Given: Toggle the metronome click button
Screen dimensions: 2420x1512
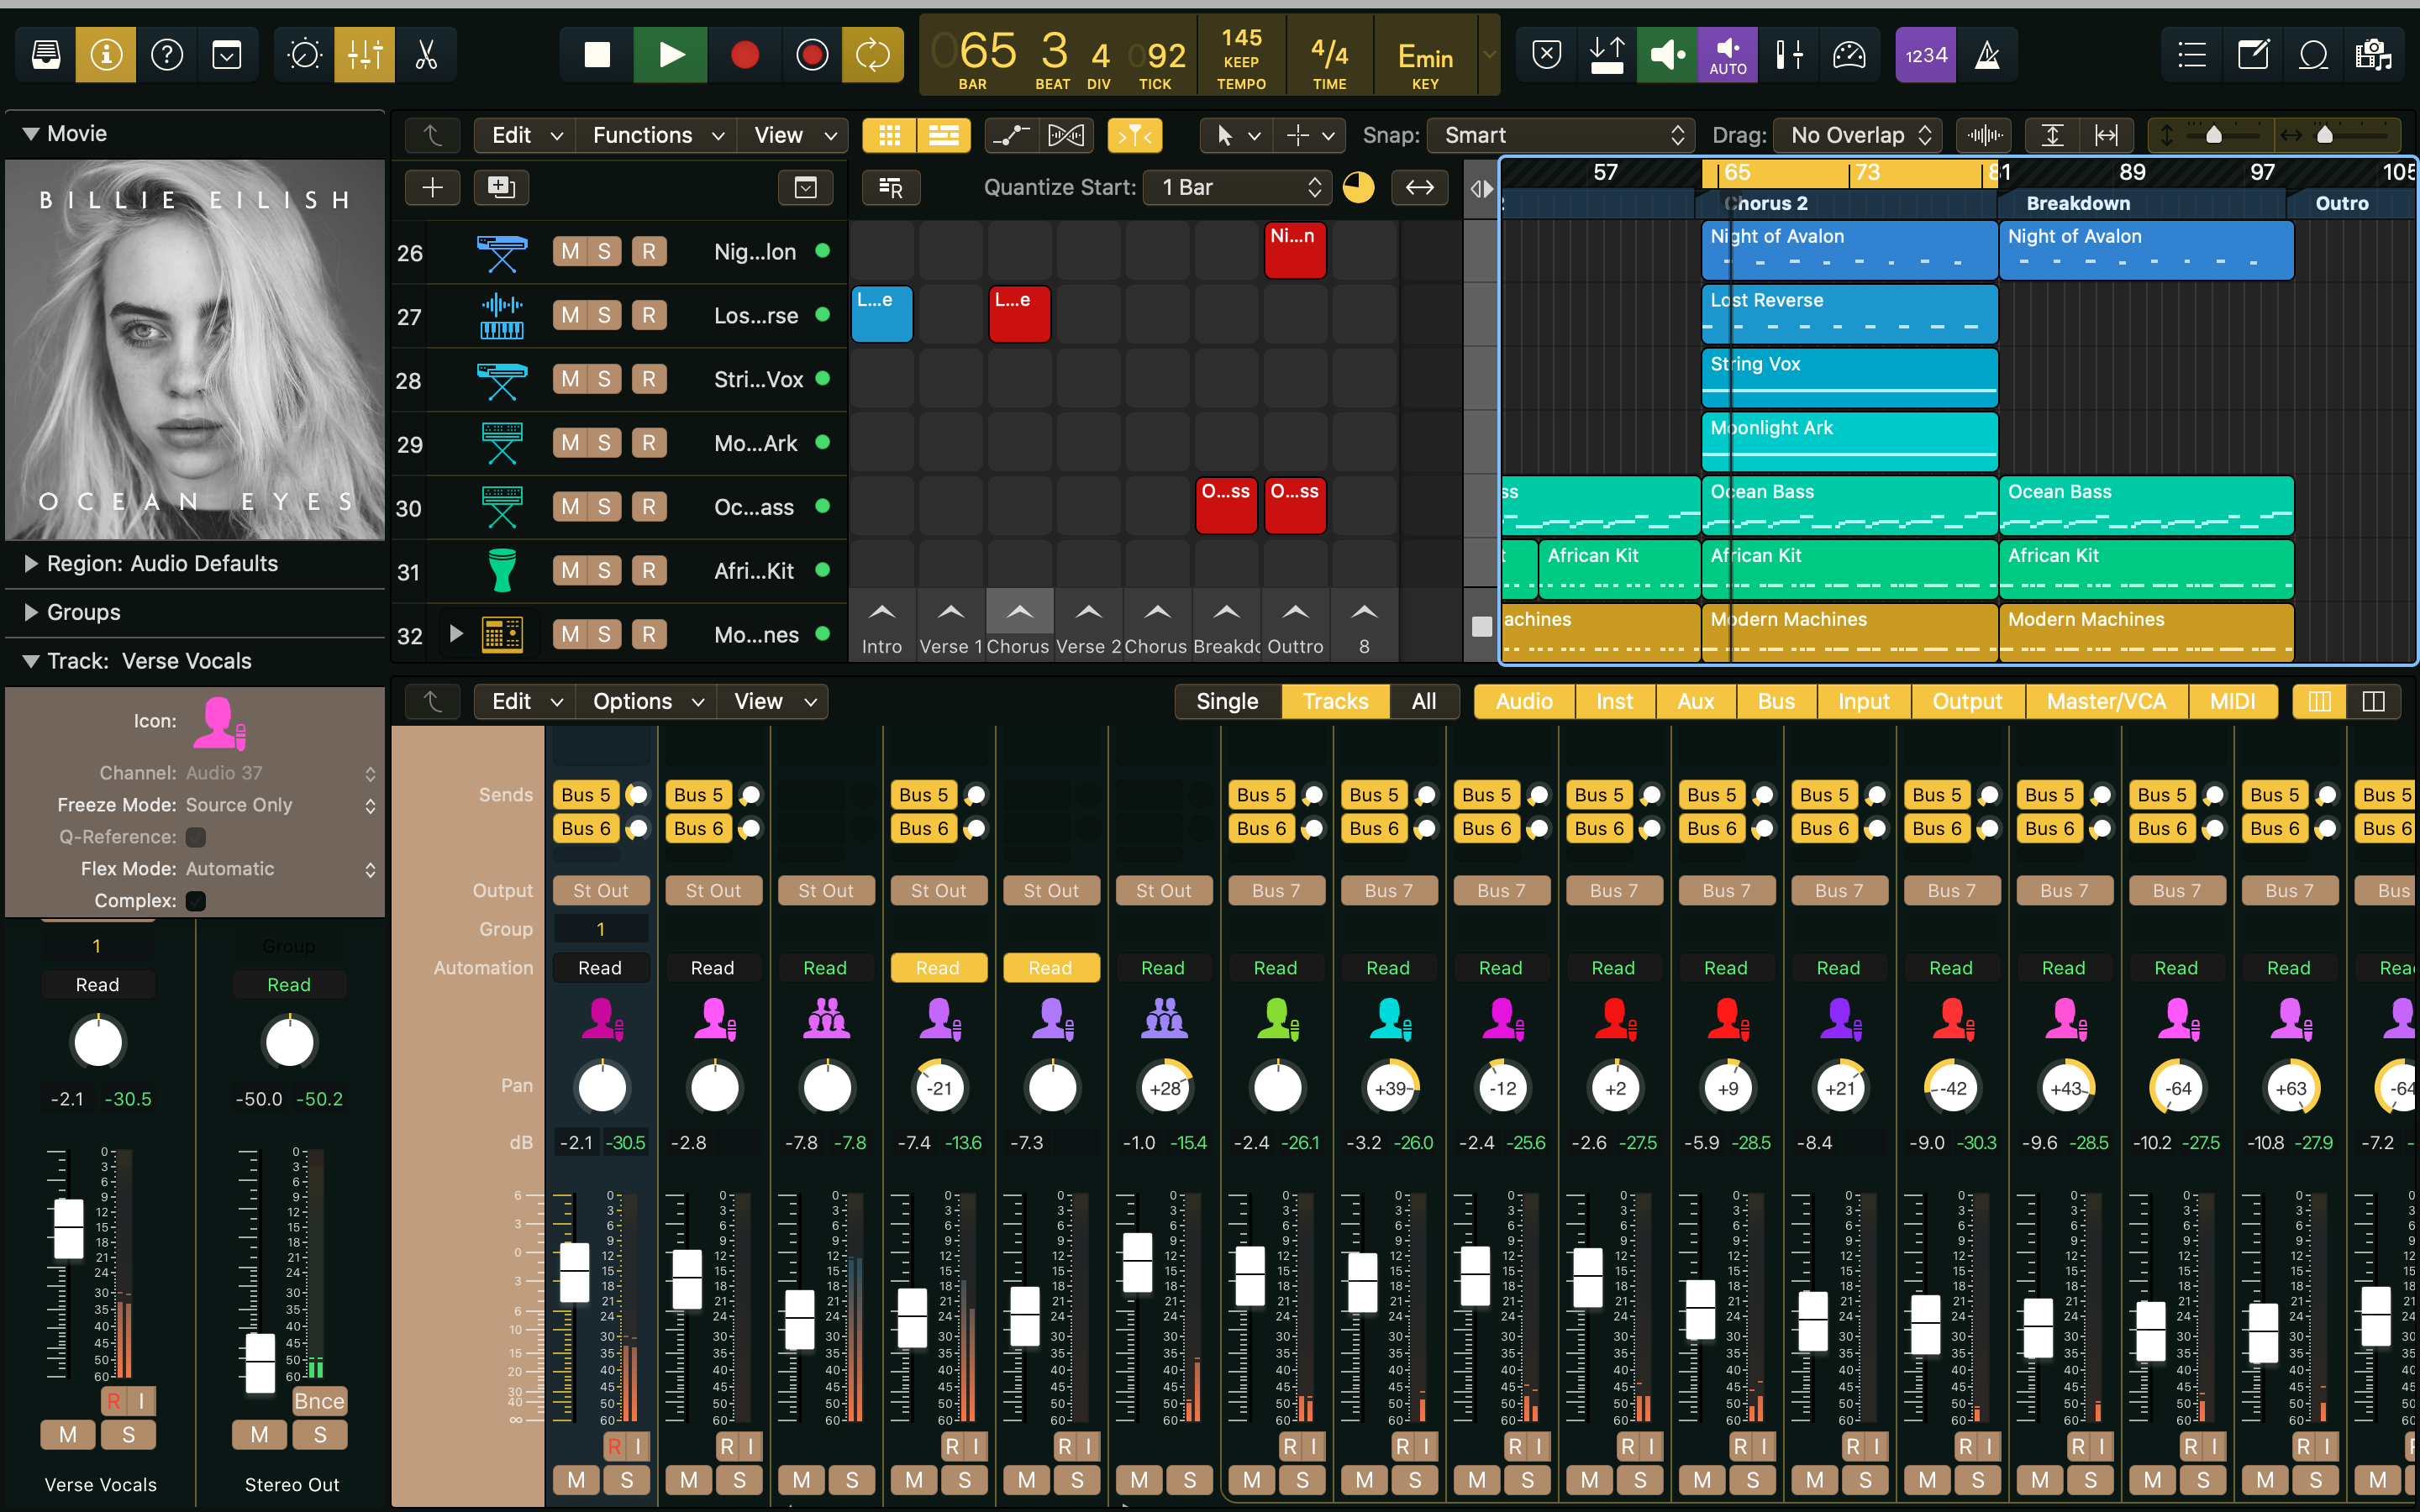Looking at the screenshot, I should [1986, 55].
